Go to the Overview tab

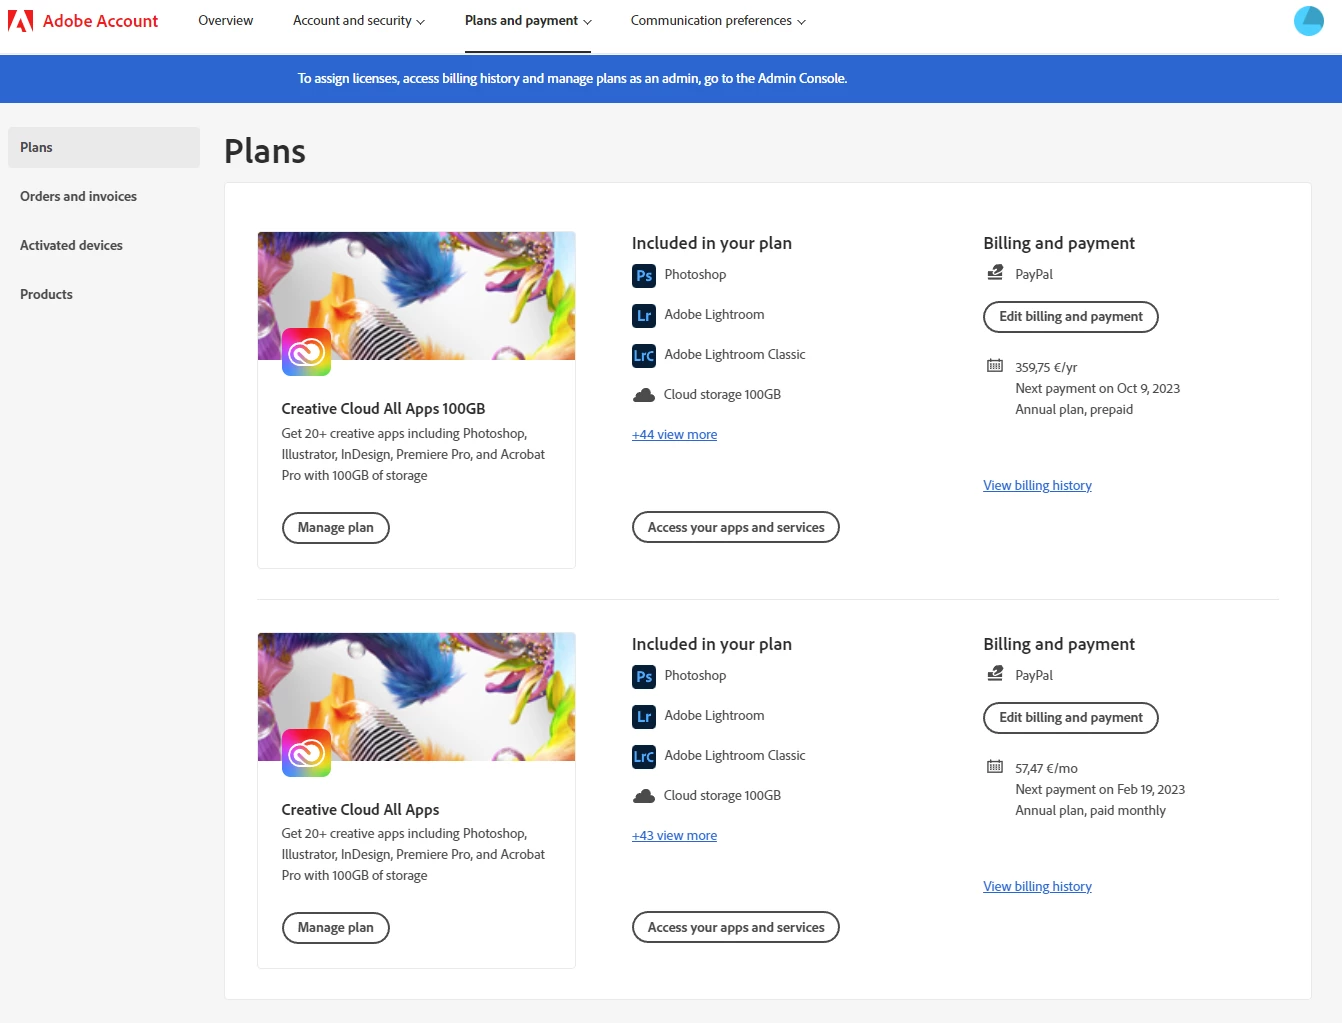click(225, 20)
